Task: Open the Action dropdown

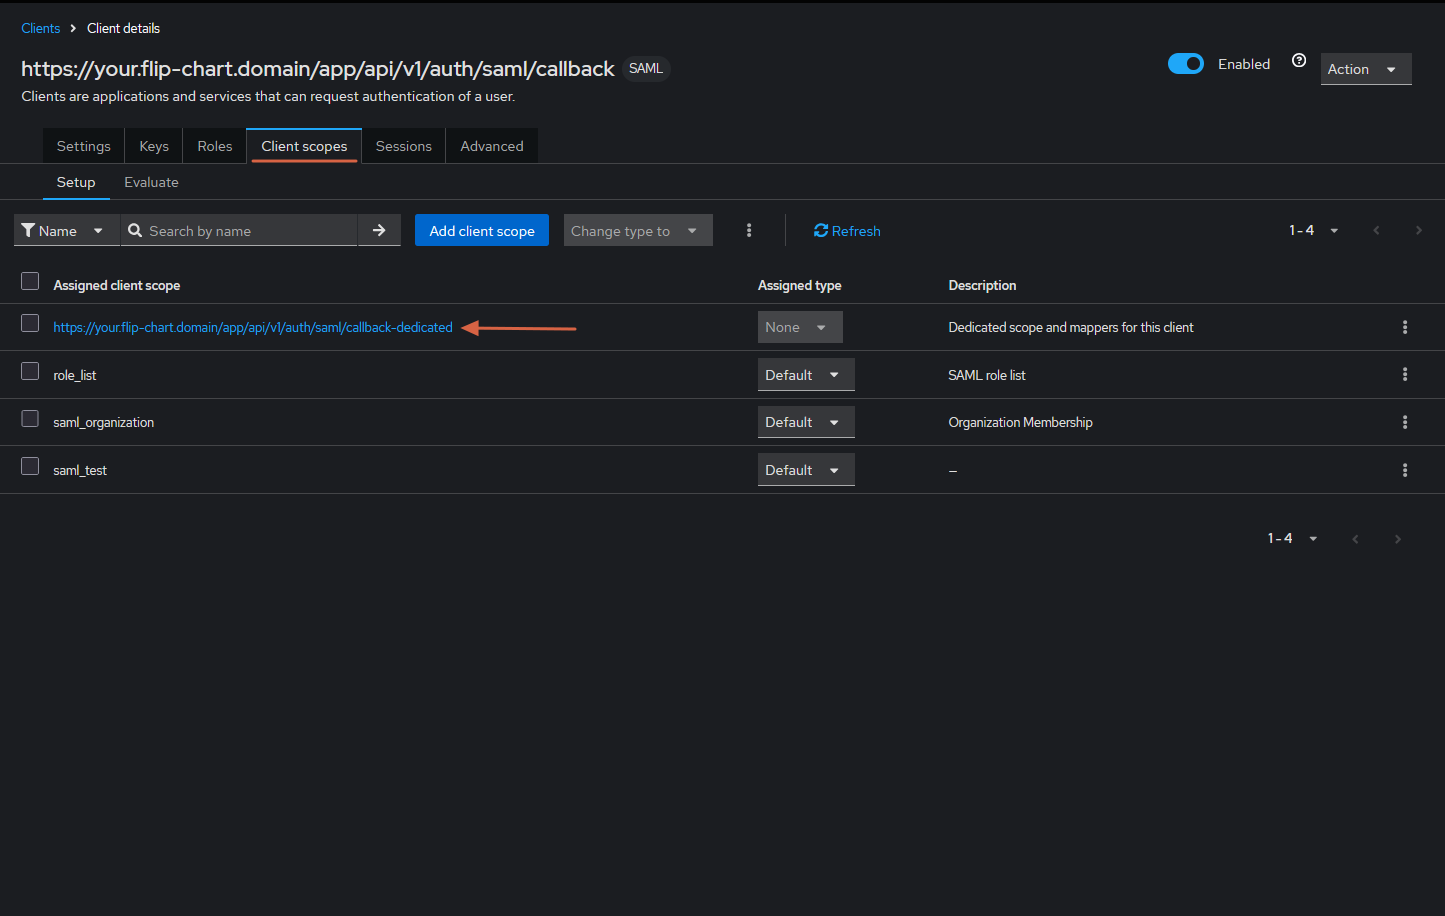Action: coord(1366,69)
